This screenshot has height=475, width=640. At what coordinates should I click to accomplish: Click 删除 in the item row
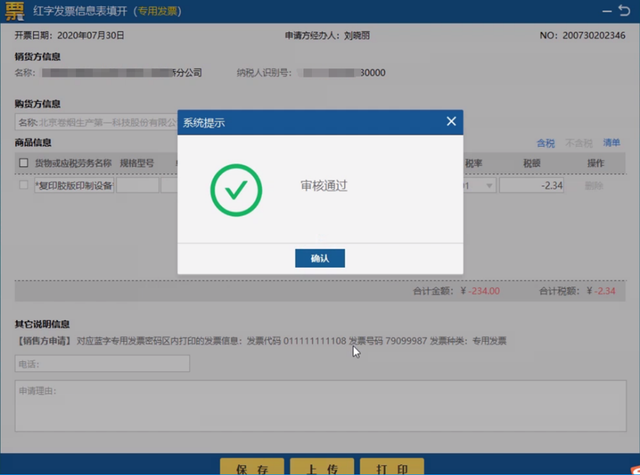click(x=595, y=186)
